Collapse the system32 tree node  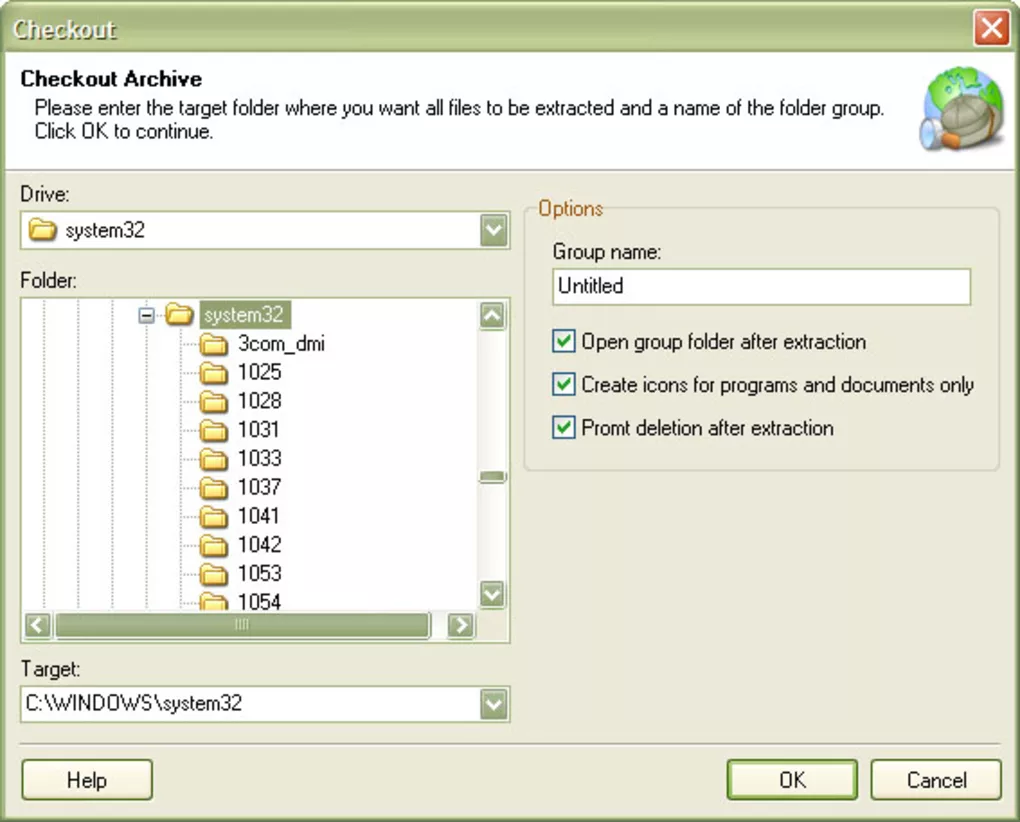click(x=147, y=315)
